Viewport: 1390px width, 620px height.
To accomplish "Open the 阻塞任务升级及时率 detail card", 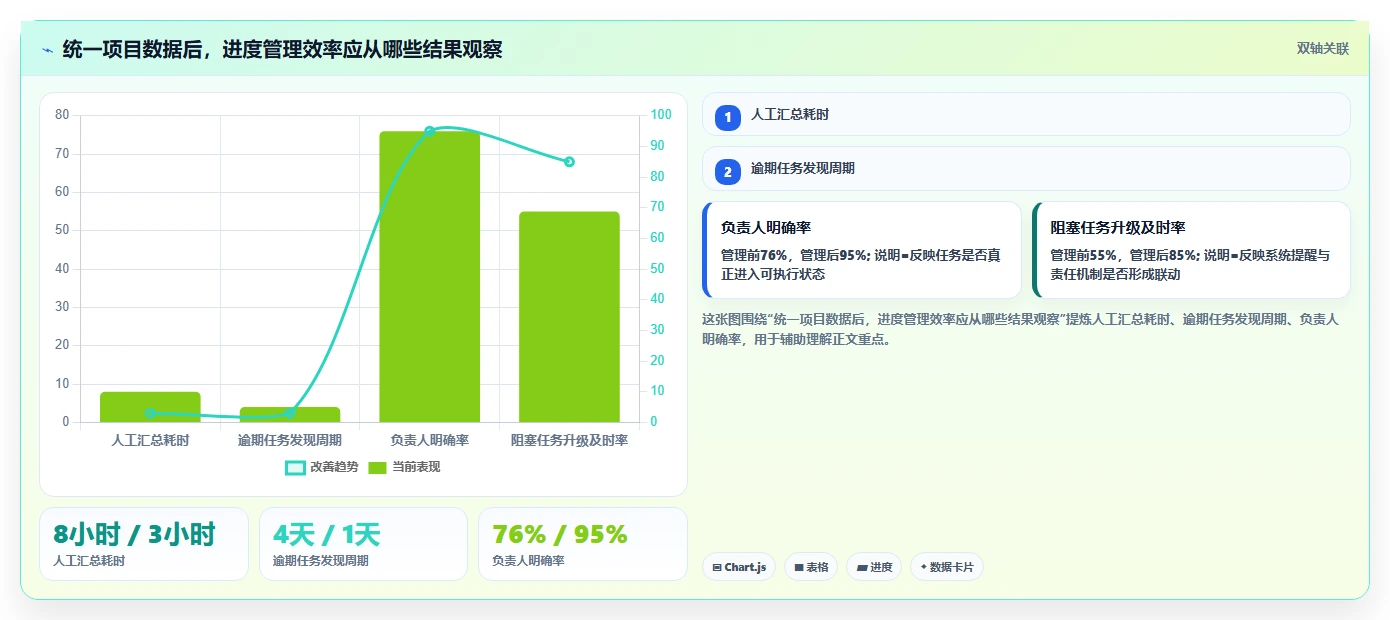I will coord(1191,250).
